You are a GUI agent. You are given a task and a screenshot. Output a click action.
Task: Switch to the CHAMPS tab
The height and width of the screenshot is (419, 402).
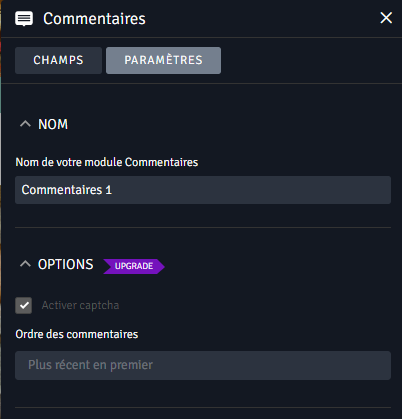point(58,60)
